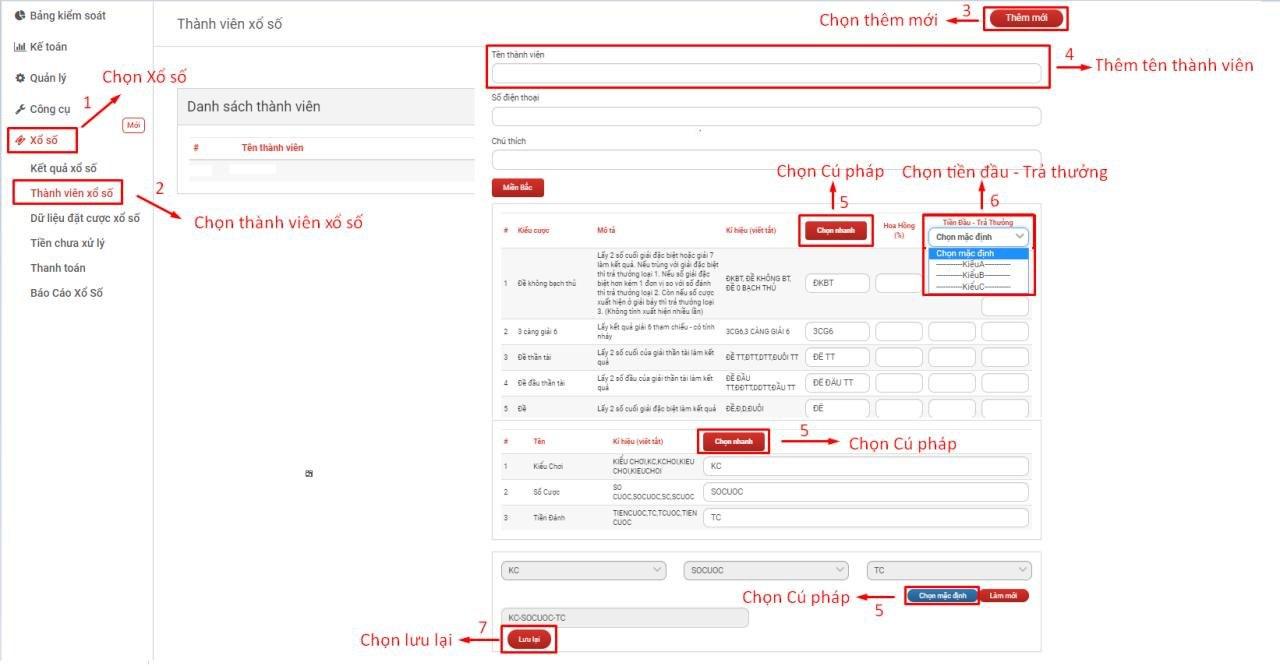Click the Lưu lại save button
Image resolution: width=1280 pixels, height=666 pixels.
529,639
